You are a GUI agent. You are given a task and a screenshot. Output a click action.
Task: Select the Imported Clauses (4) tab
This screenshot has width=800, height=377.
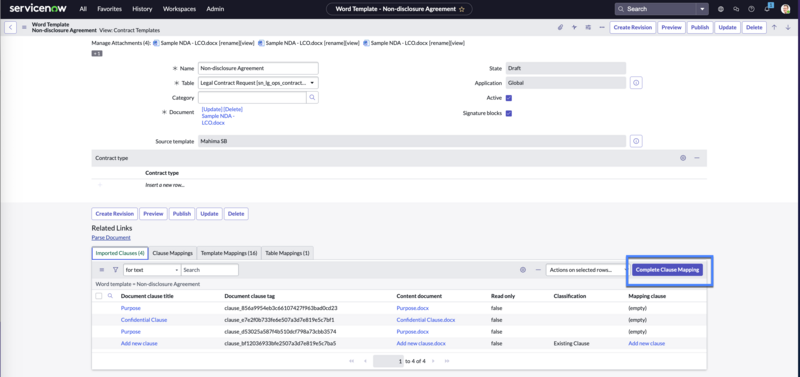point(120,253)
